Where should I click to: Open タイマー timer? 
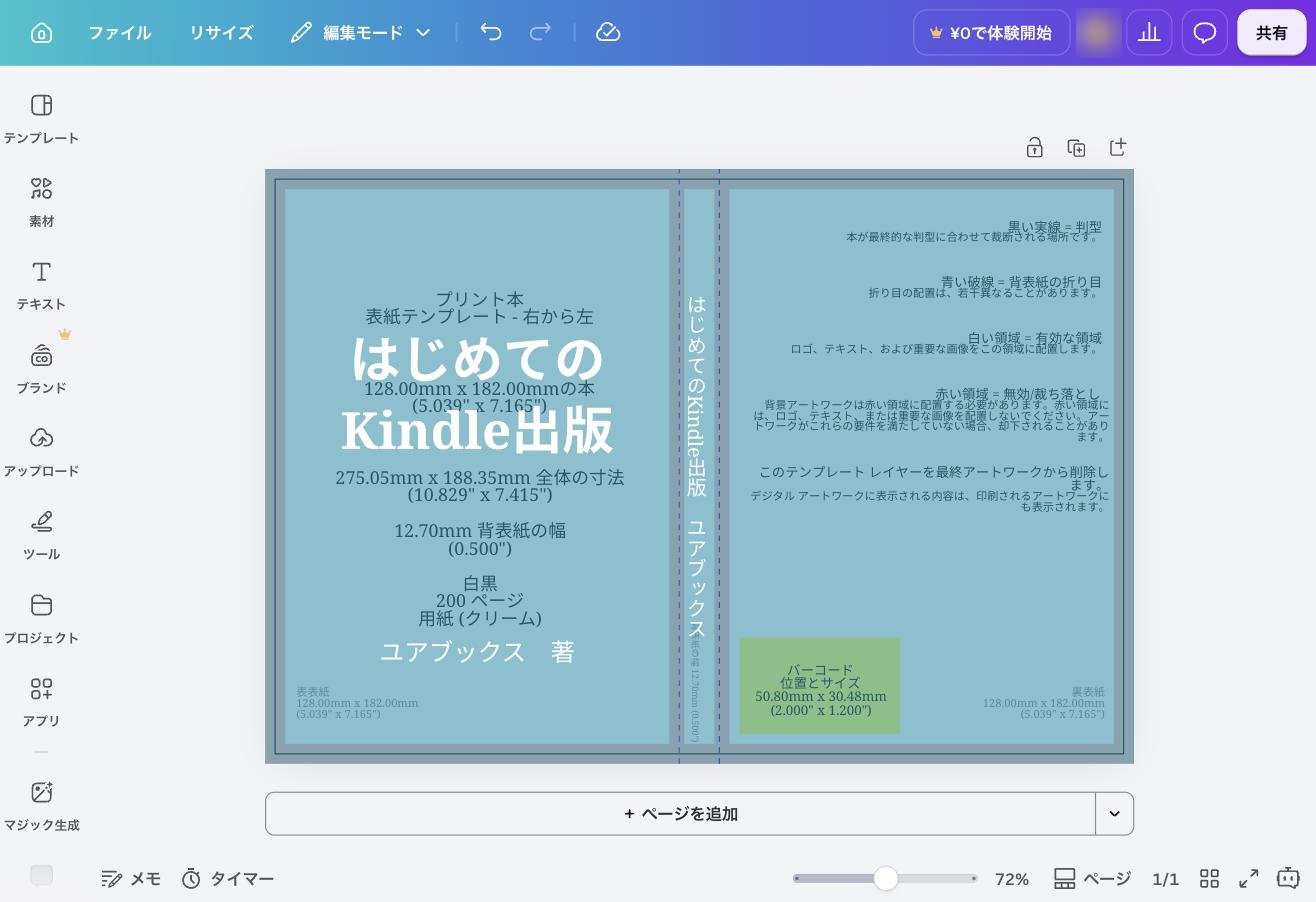[x=227, y=879]
